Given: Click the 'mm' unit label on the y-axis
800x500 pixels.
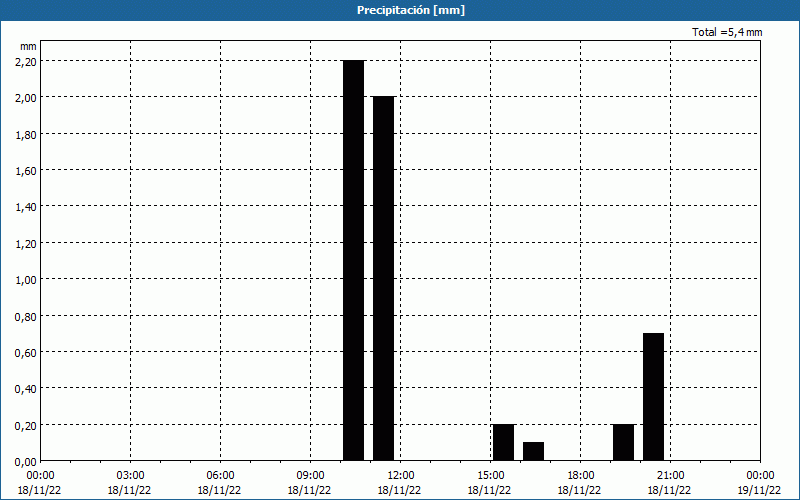Looking at the screenshot, I should [28, 46].
